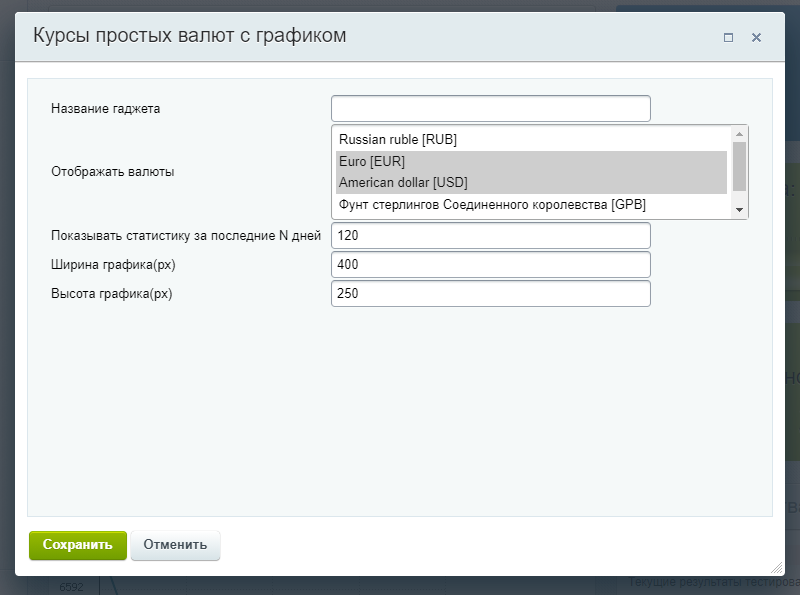This screenshot has width=800, height=595.
Task: Click the currency list scrollbar thumb
Action: (739, 166)
